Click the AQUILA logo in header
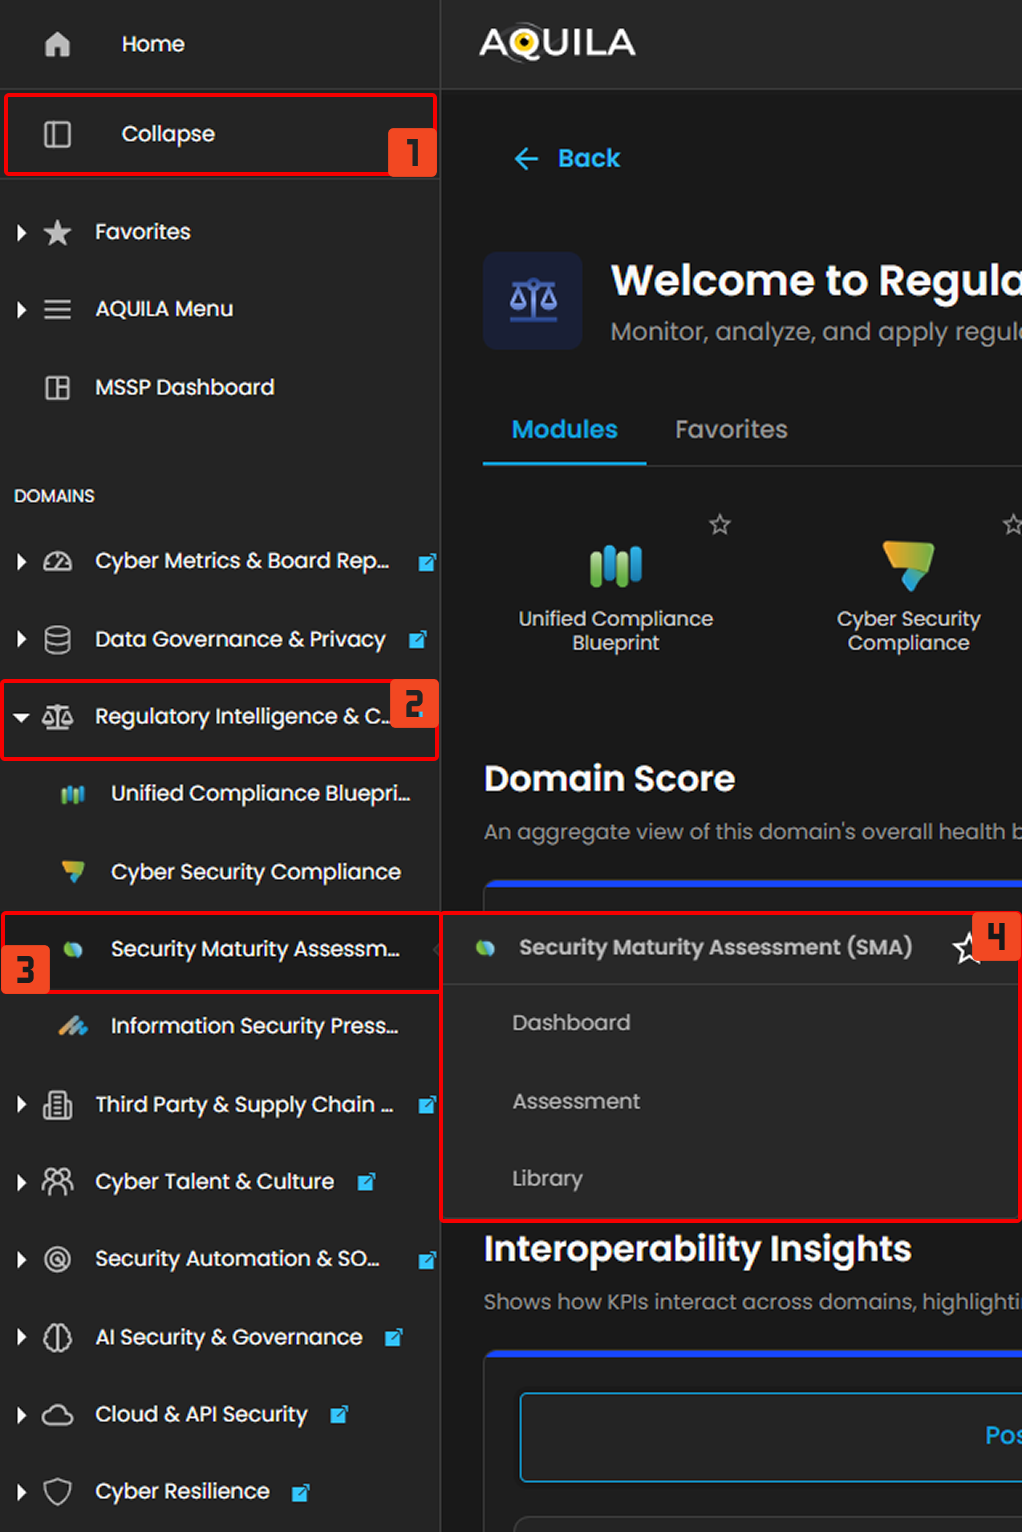The width and height of the screenshot is (1022, 1532). (x=557, y=43)
